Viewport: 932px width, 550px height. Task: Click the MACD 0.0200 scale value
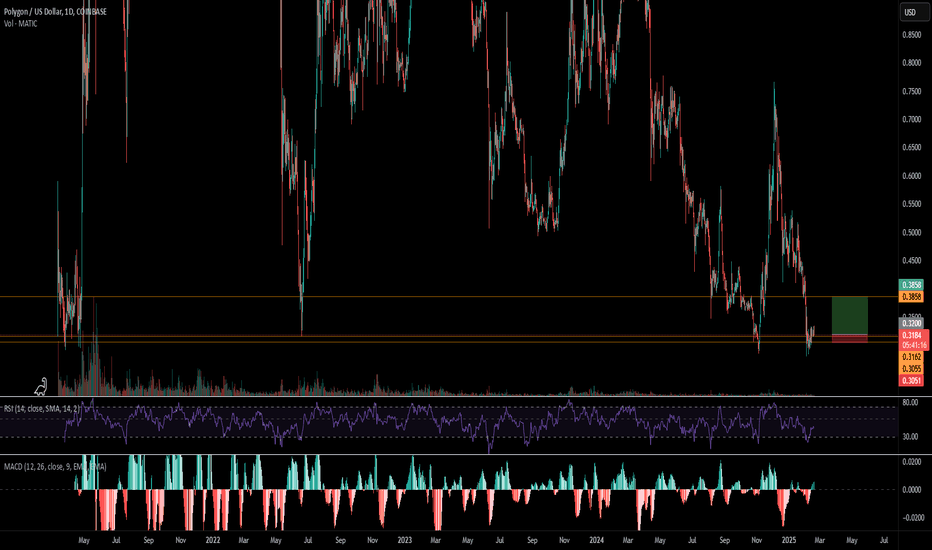point(911,462)
